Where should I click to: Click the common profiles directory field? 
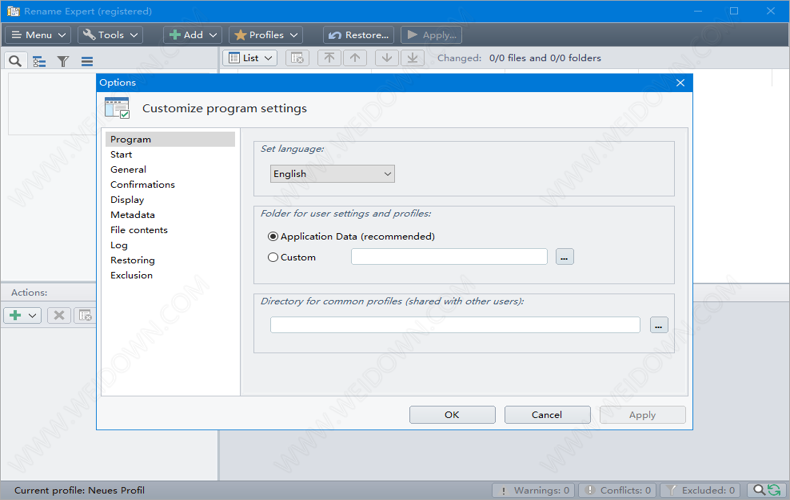pyautogui.click(x=455, y=325)
